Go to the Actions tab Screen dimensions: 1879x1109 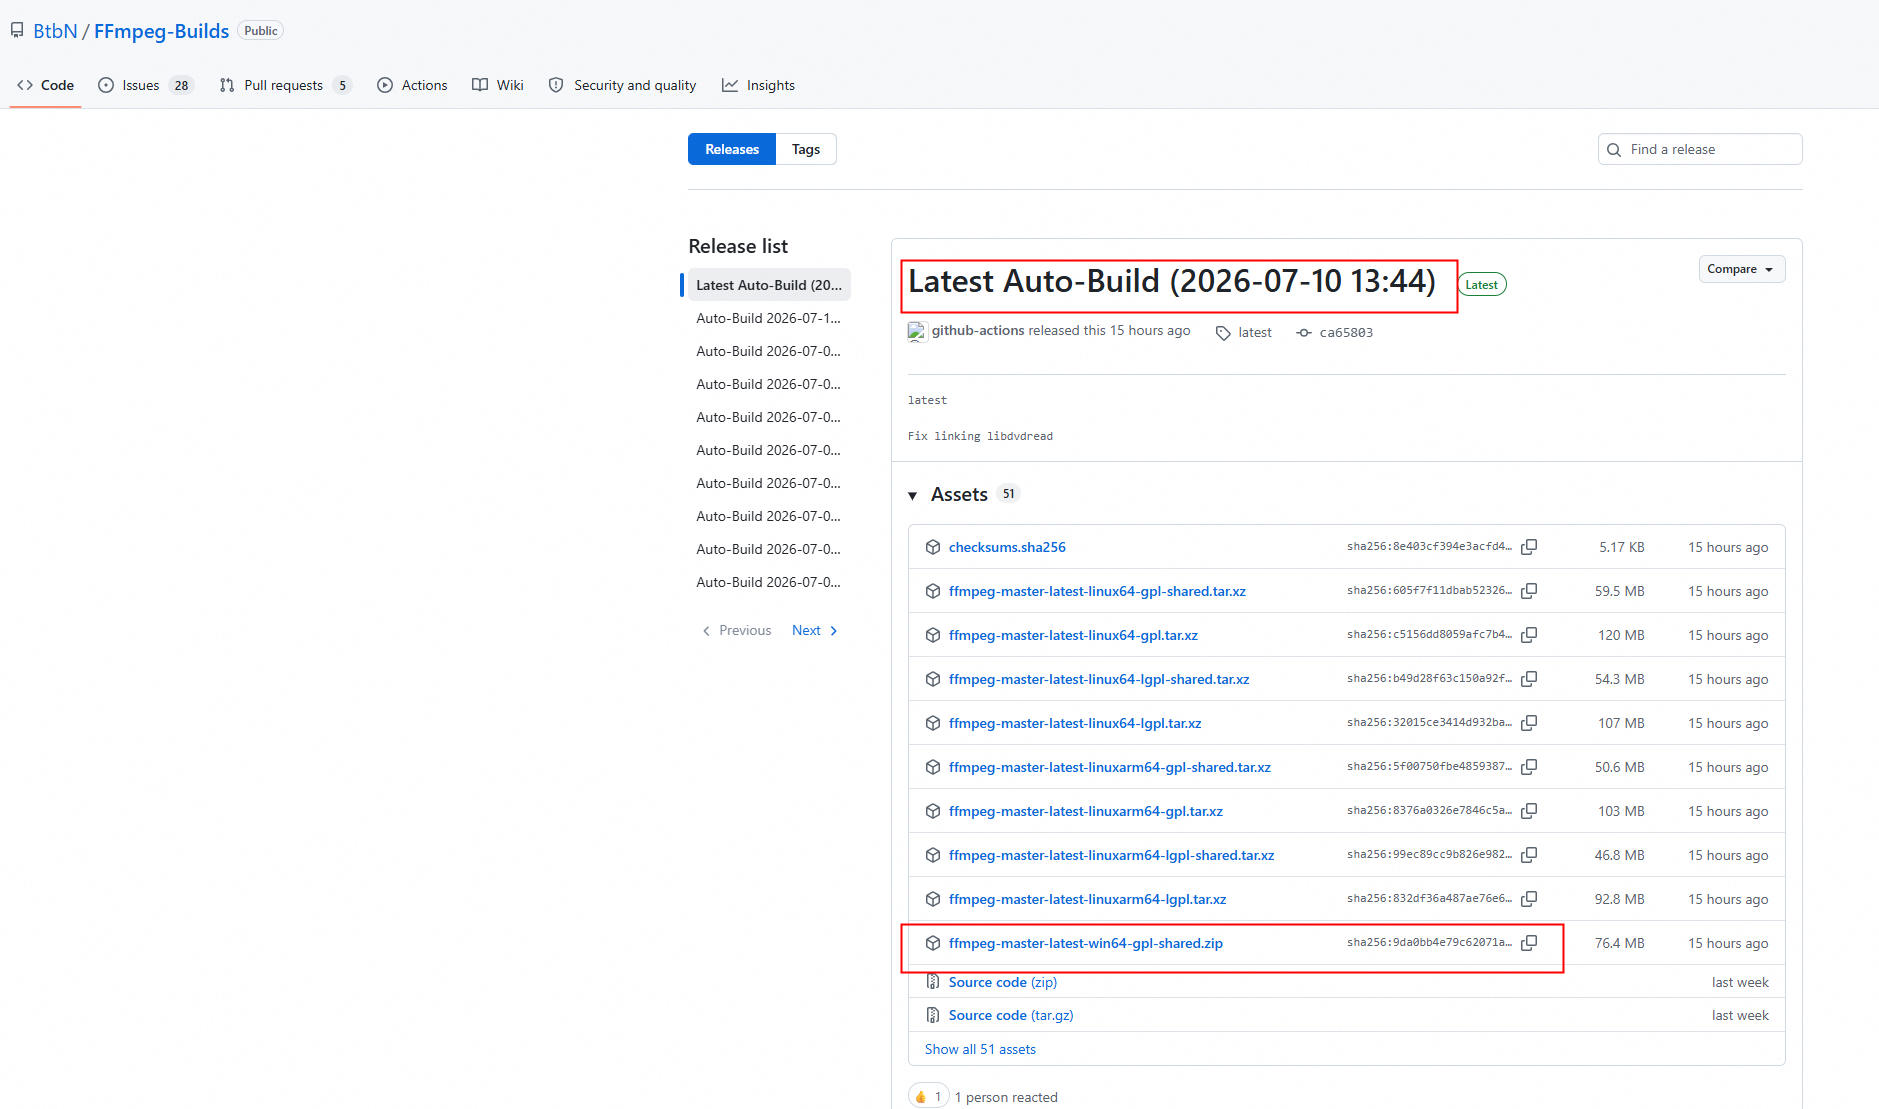(412, 85)
